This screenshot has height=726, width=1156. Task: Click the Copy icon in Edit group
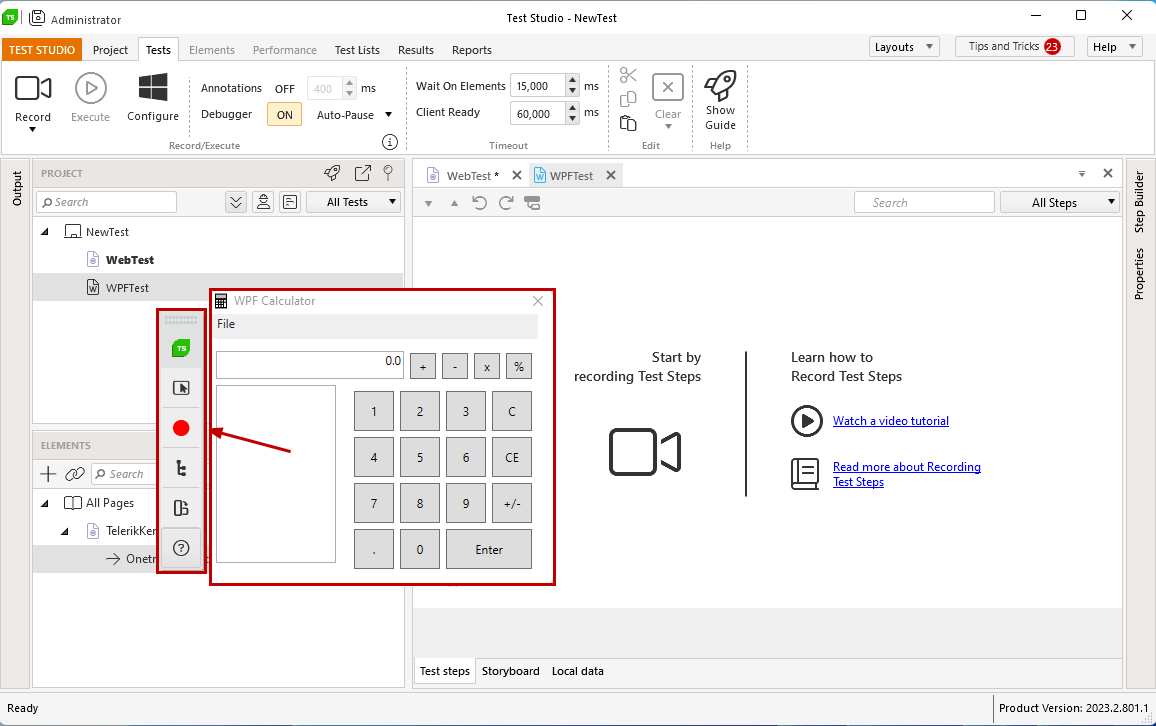(628, 99)
